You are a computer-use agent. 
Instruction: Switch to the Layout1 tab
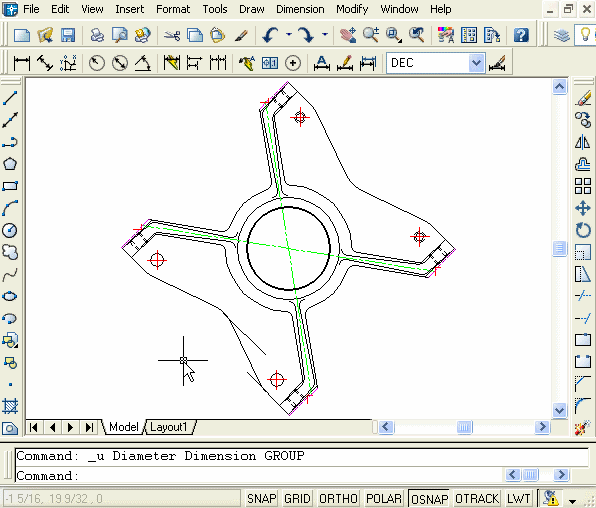pyautogui.click(x=169, y=427)
